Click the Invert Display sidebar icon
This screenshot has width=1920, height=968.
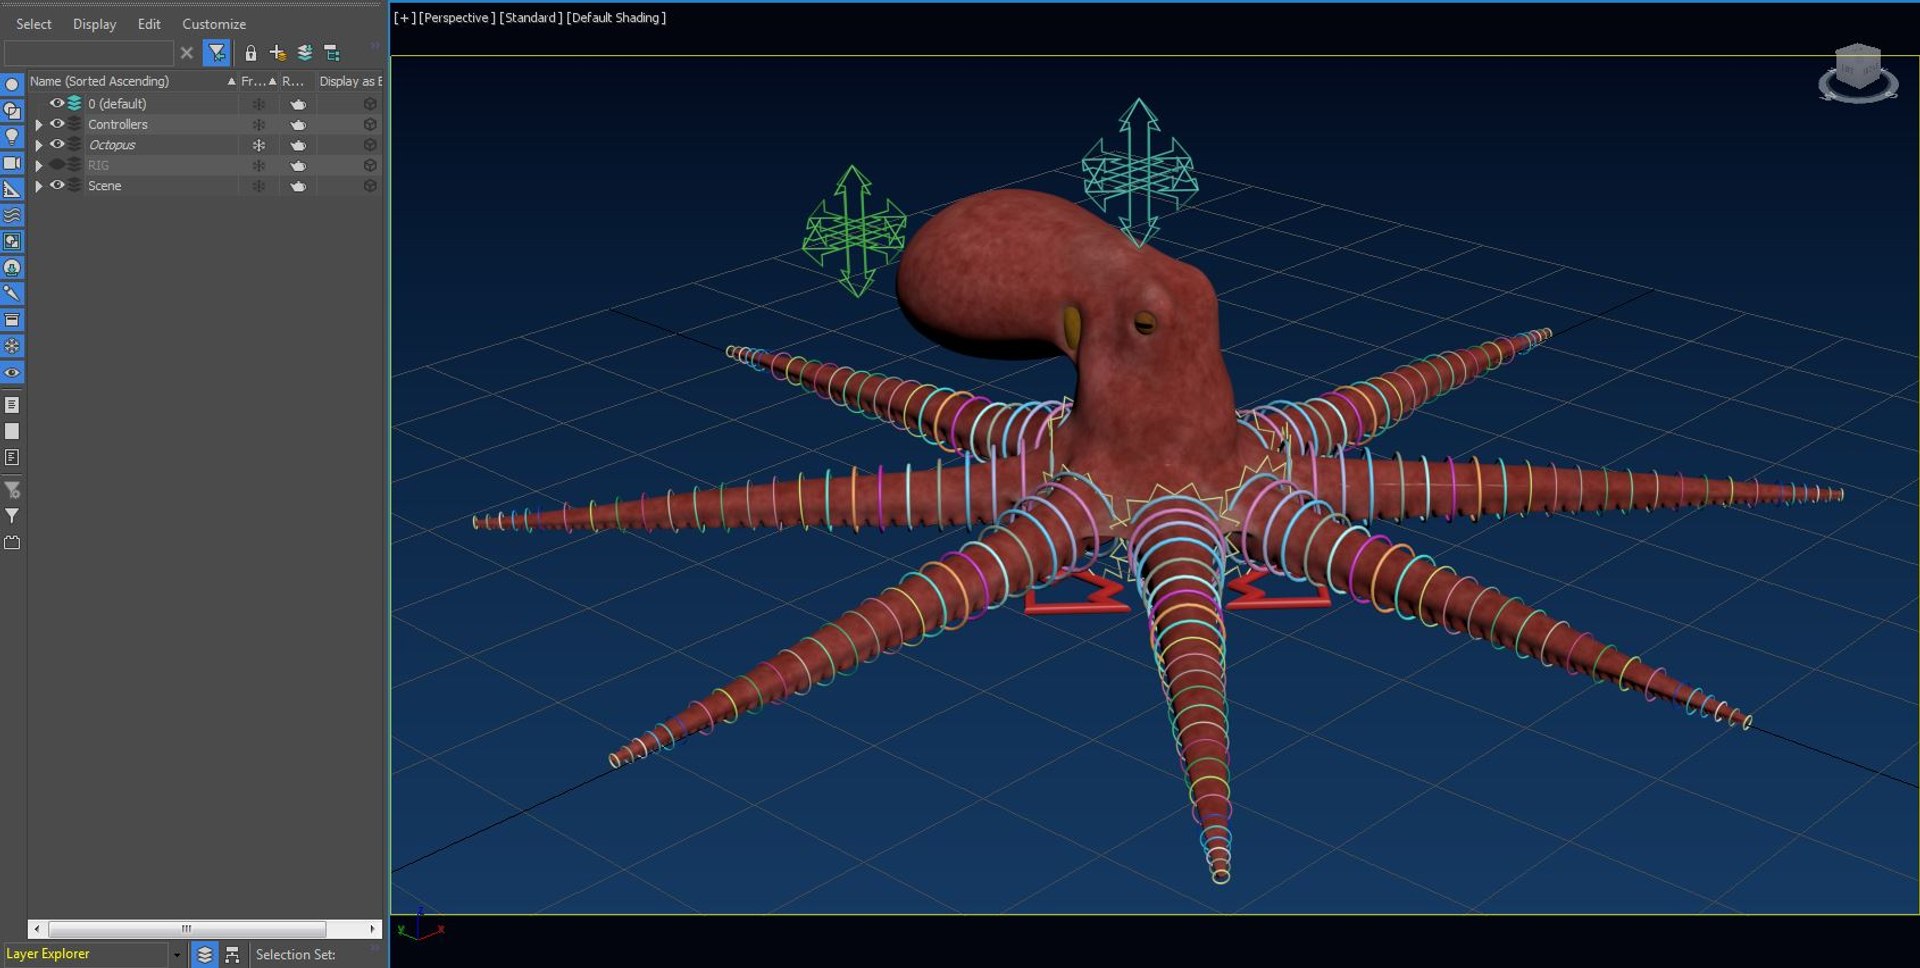coord(12,457)
